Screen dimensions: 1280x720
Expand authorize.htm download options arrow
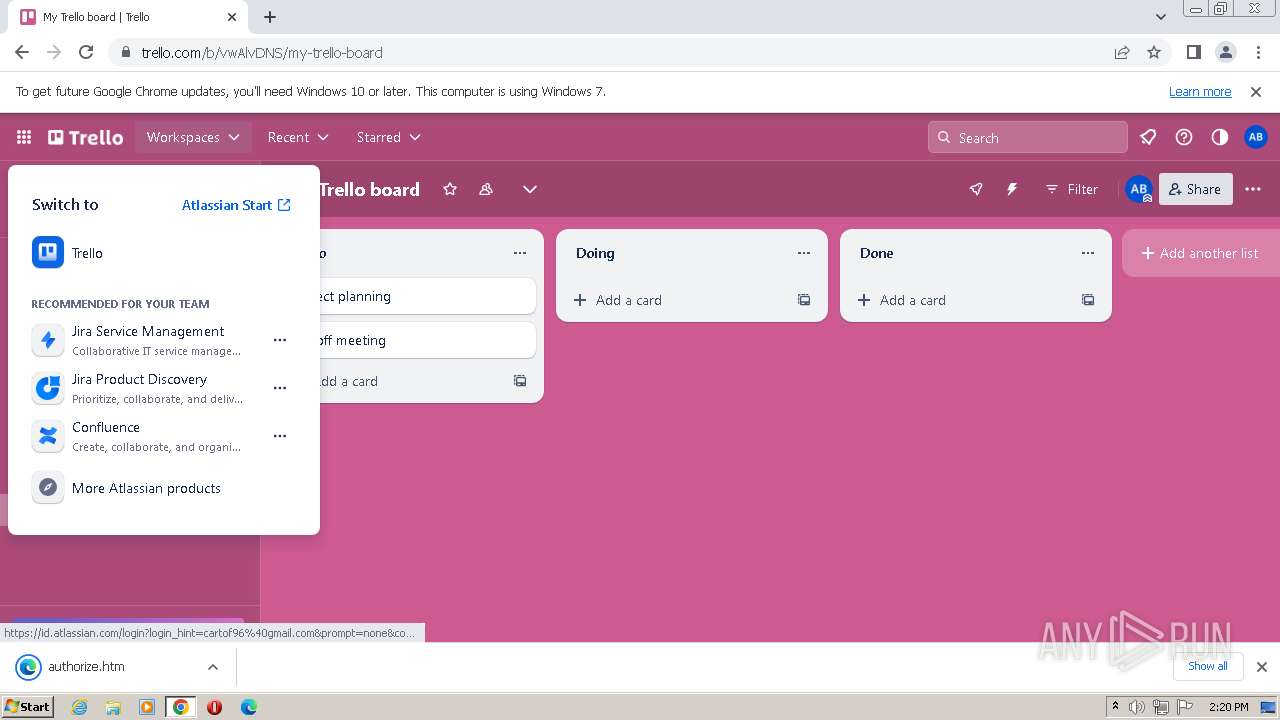pyautogui.click(x=213, y=667)
